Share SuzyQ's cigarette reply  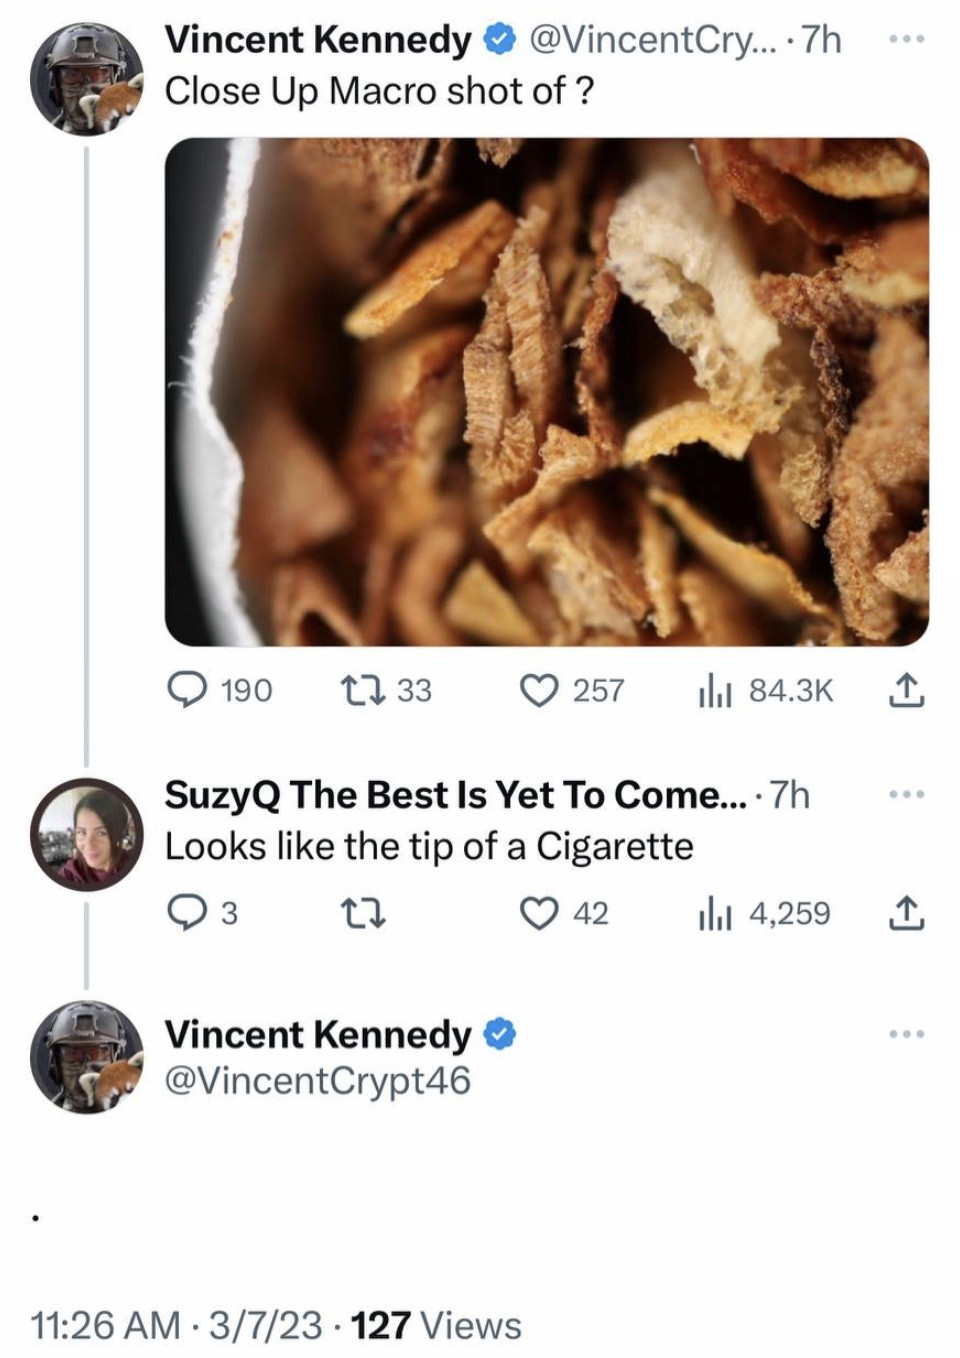point(904,913)
